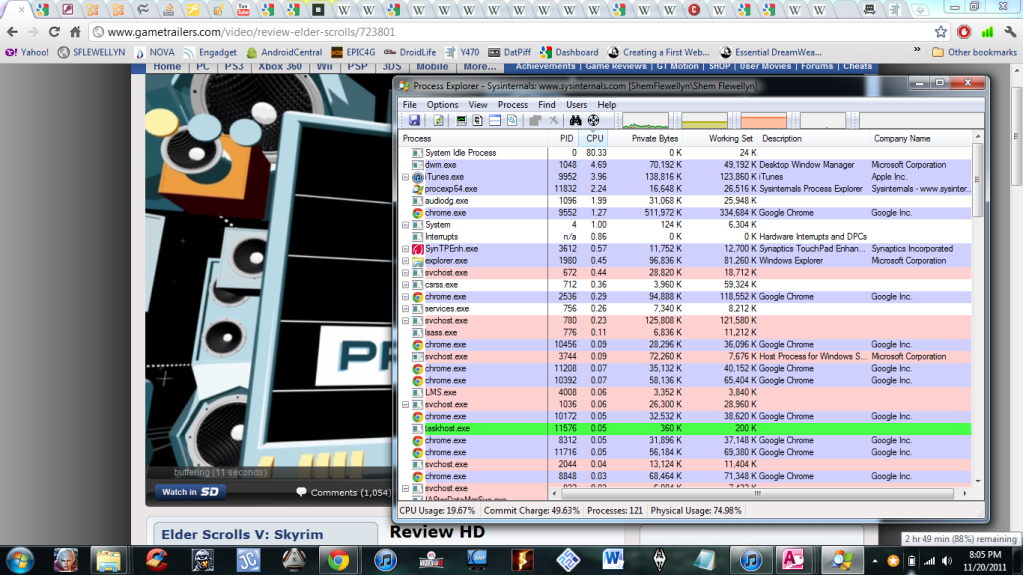Screen dimensions: 1023x575
Task: Click the Windows Explorer folder taskbar icon
Action: tap(108, 561)
